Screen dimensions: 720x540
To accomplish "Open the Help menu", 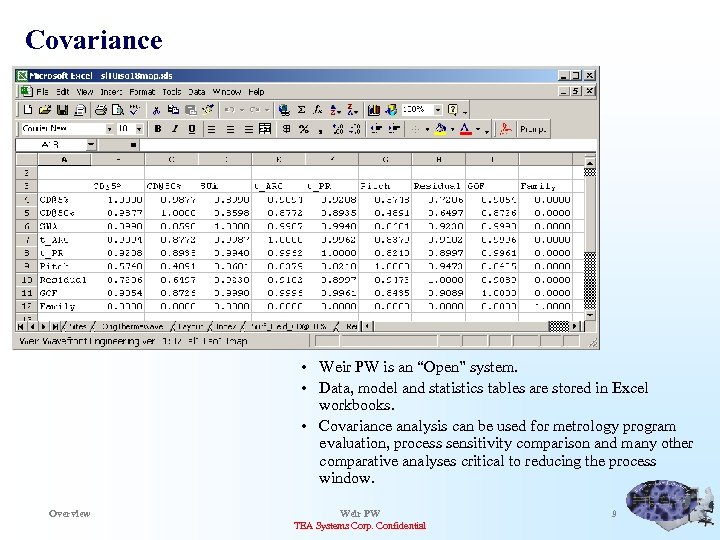I will (x=256, y=92).
